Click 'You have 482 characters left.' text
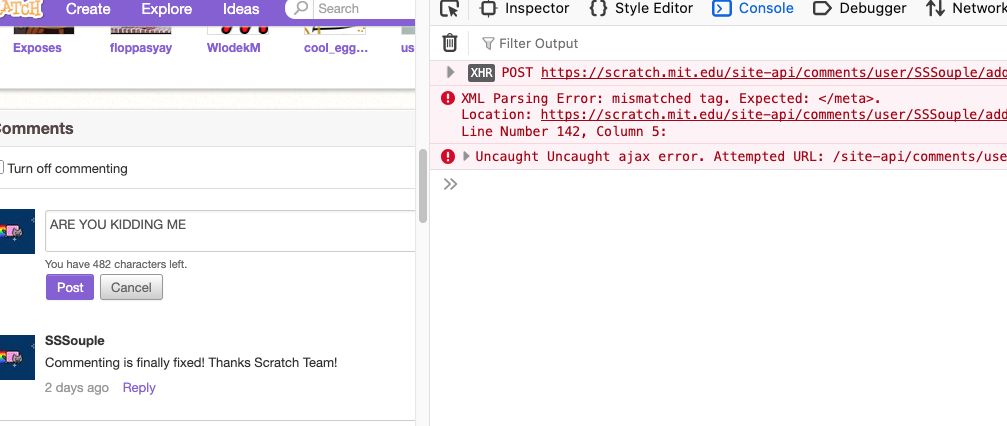 point(116,264)
